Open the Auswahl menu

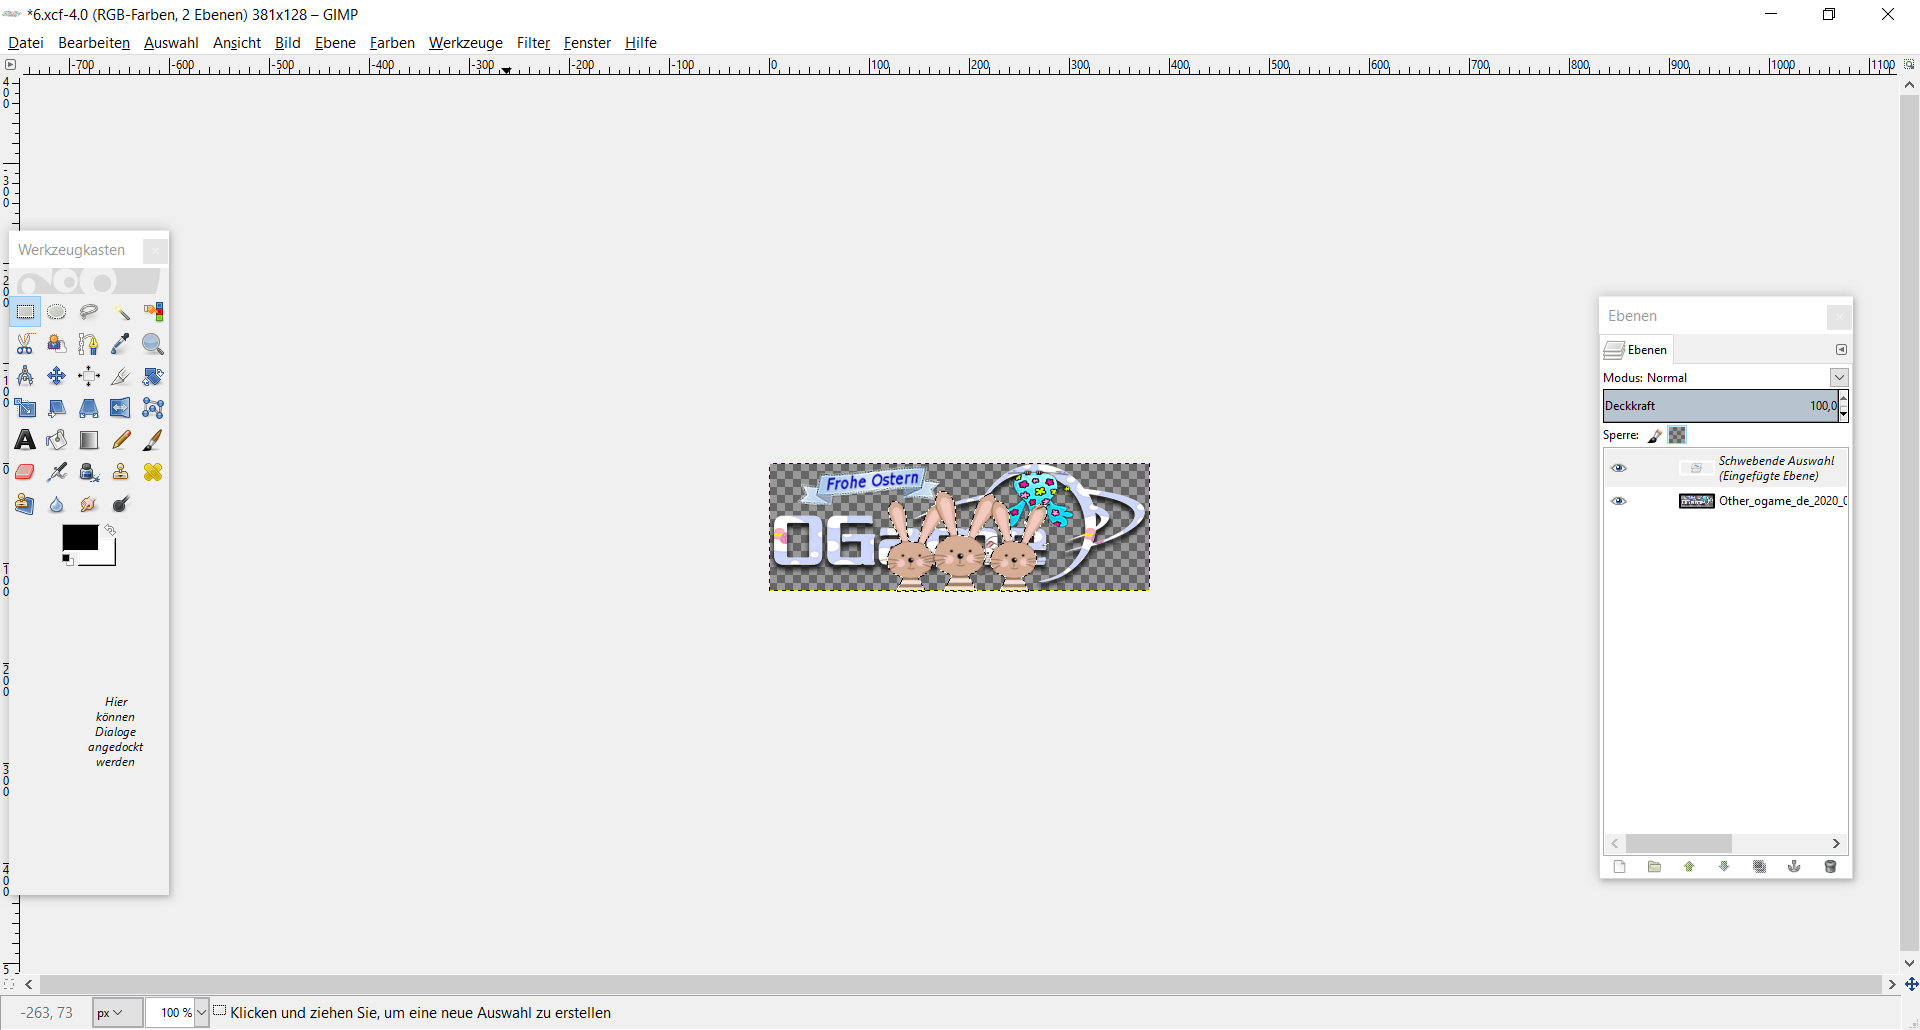point(171,43)
